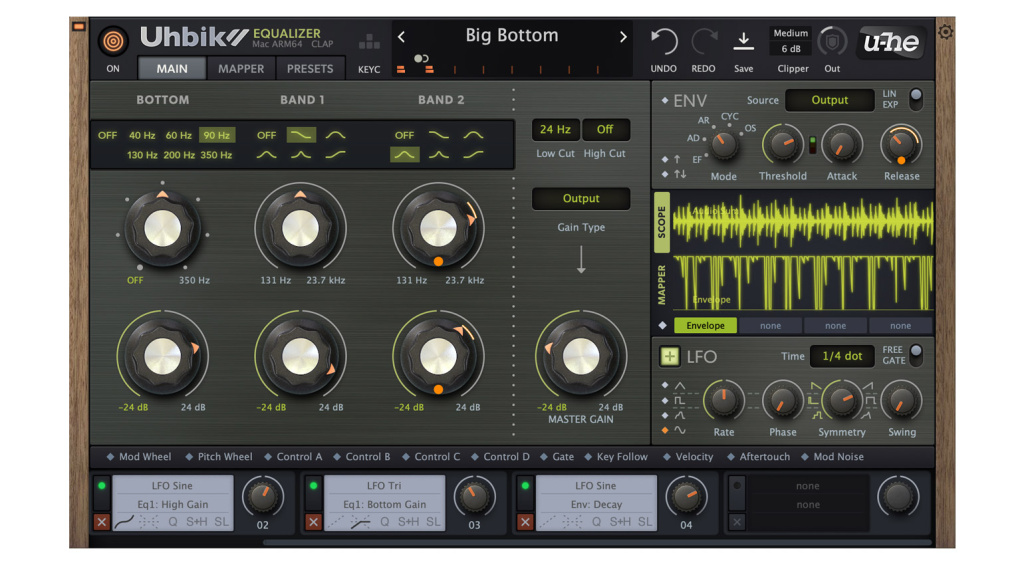Click the green plus icon beside LFO

669,357
